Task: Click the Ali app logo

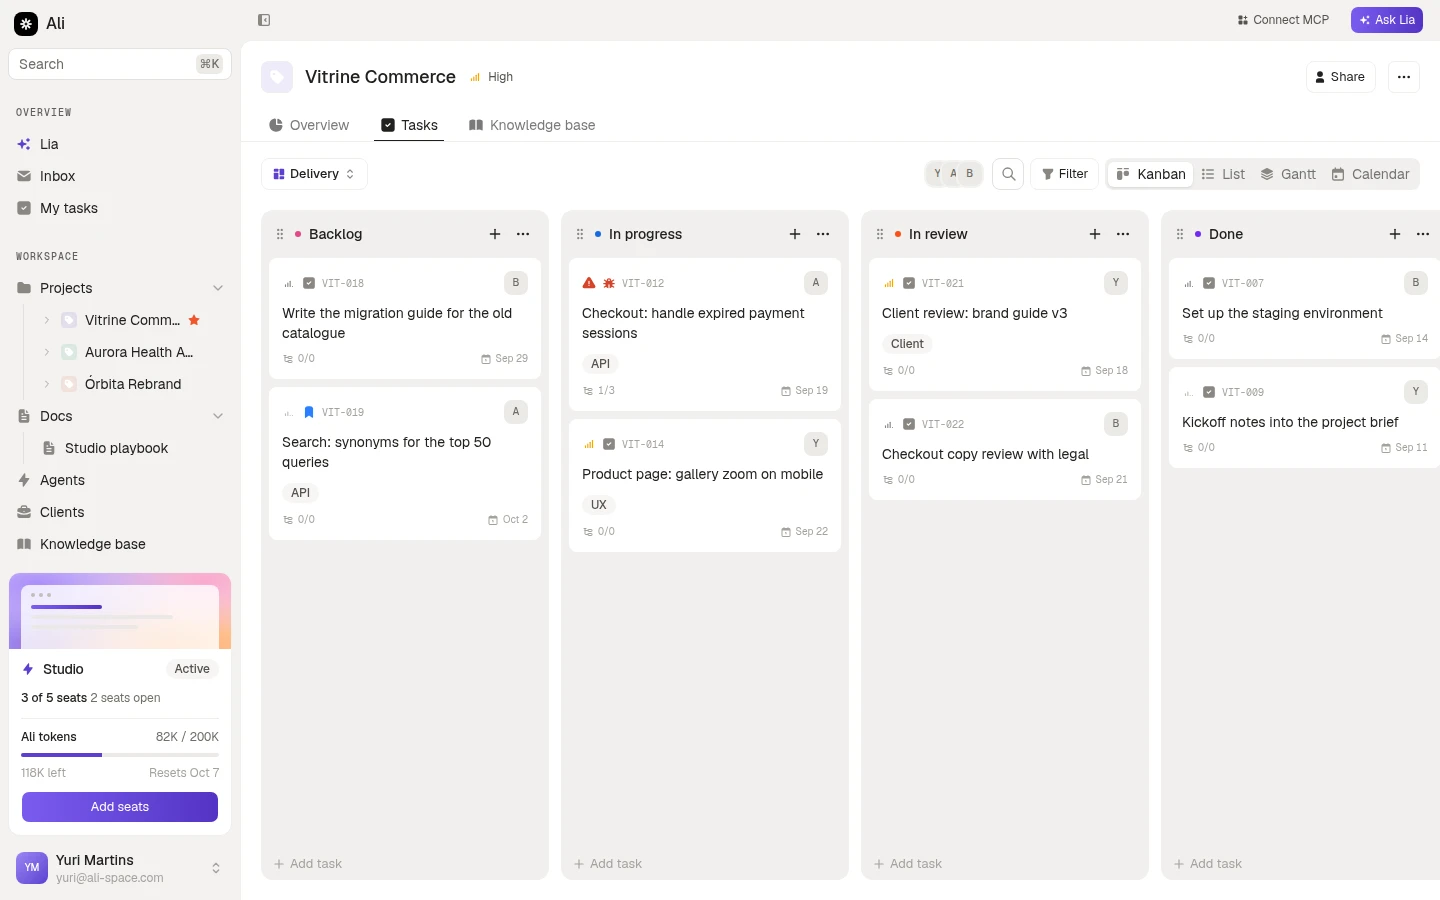Action: pos(26,23)
